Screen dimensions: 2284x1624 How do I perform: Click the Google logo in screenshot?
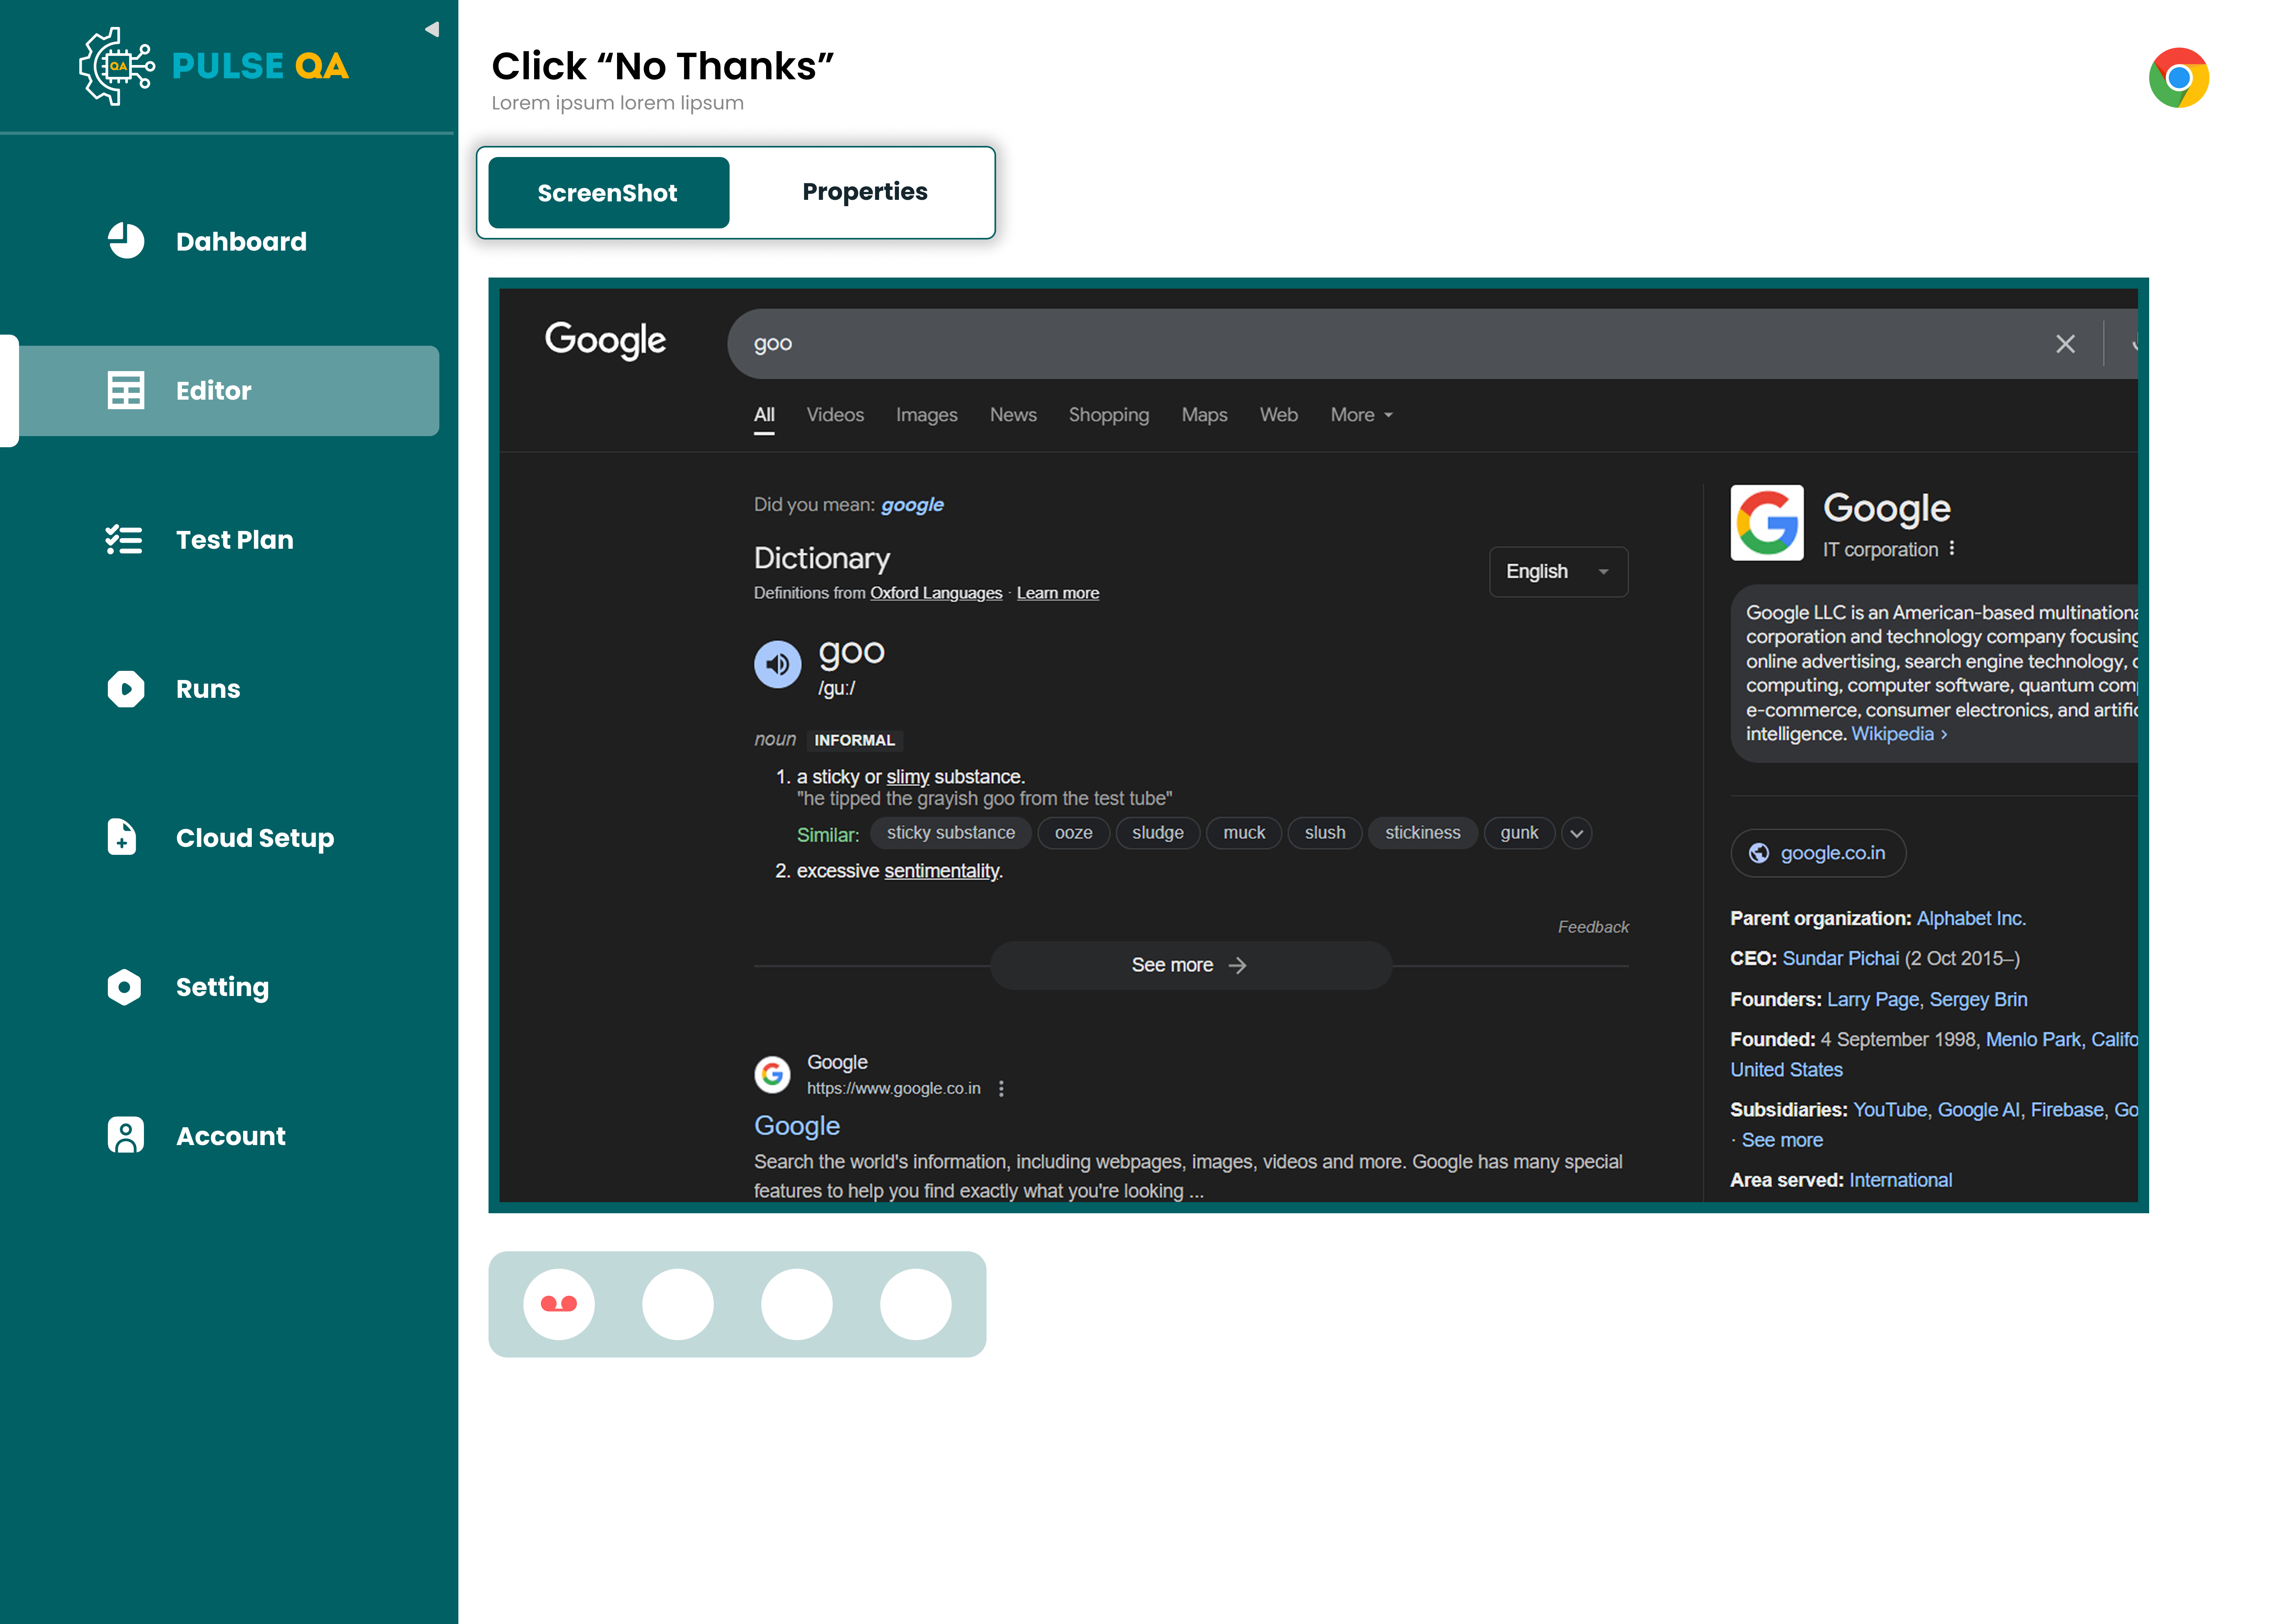coord(605,340)
